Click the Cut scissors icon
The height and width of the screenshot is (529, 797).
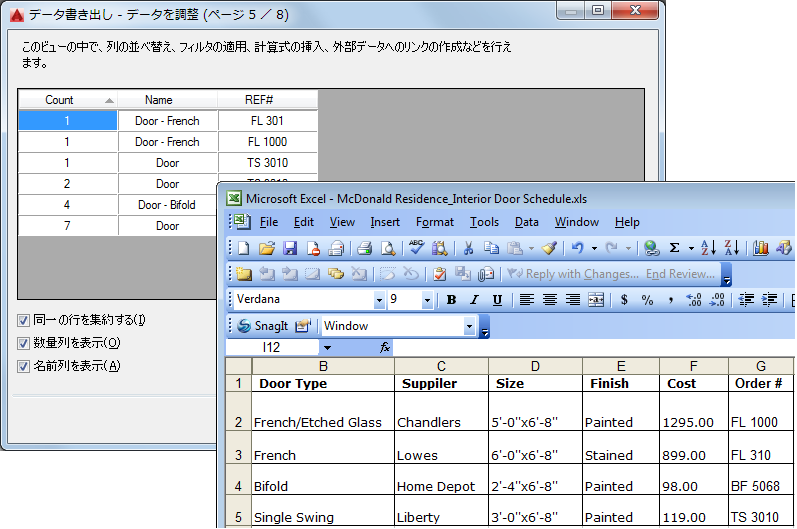(x=468, y=248)
